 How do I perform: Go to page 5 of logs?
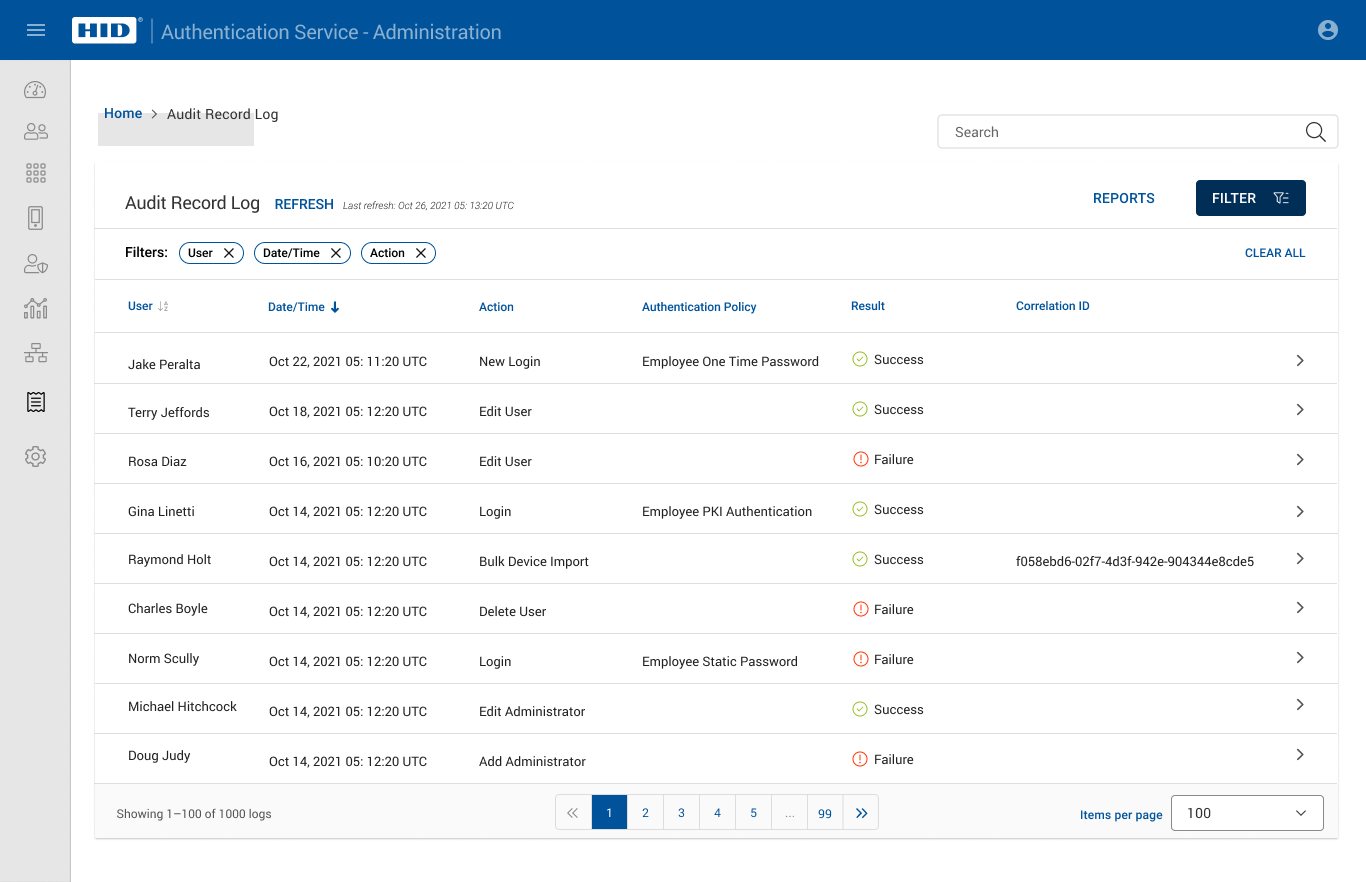click(753, 813)
